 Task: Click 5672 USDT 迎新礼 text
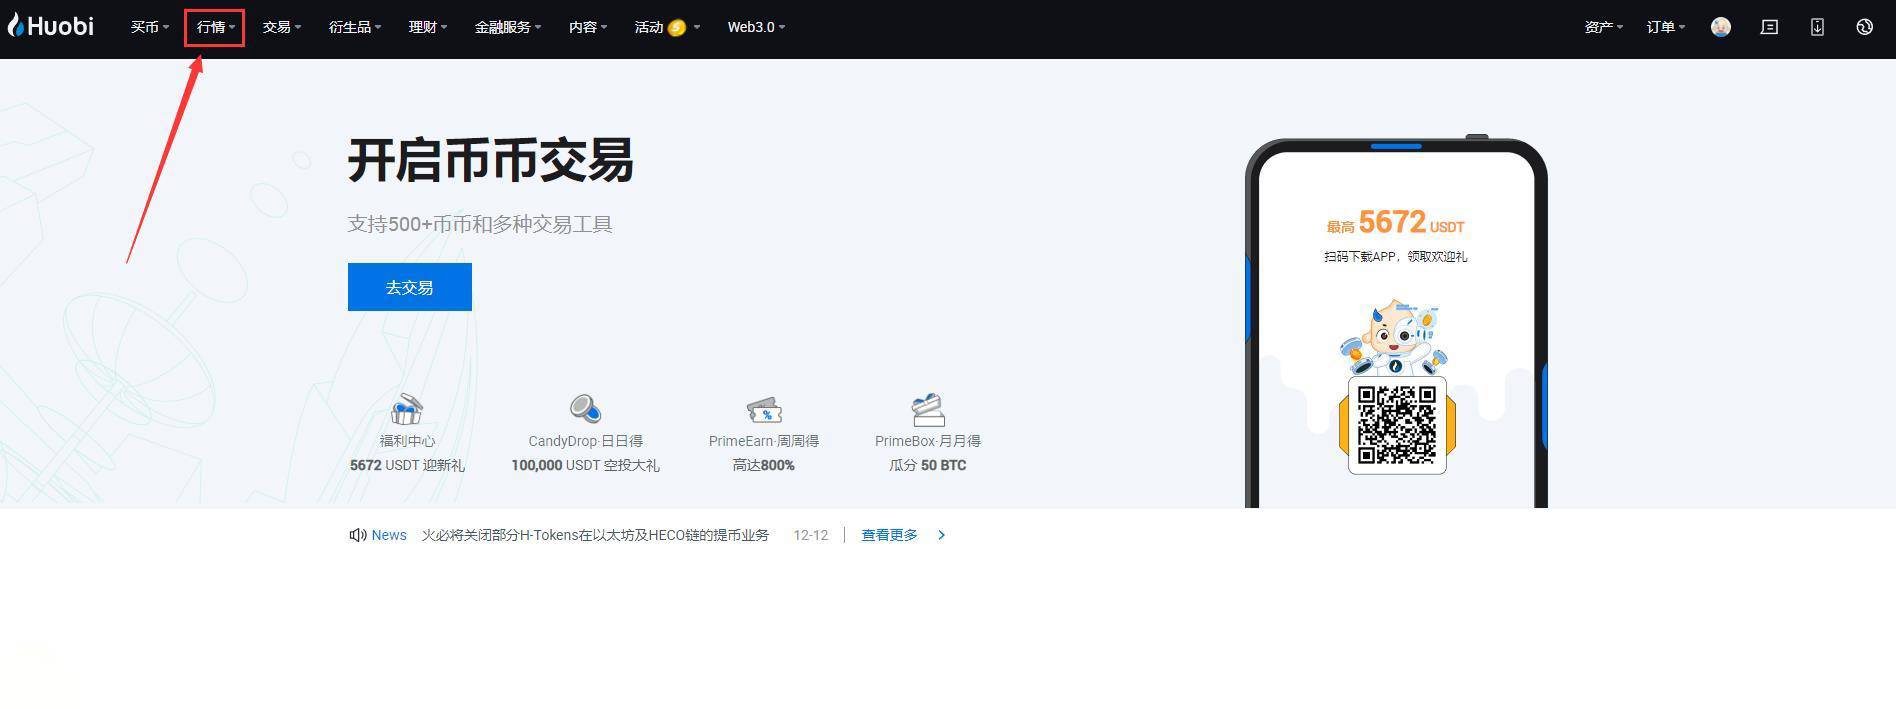click(x=407, y=465)
